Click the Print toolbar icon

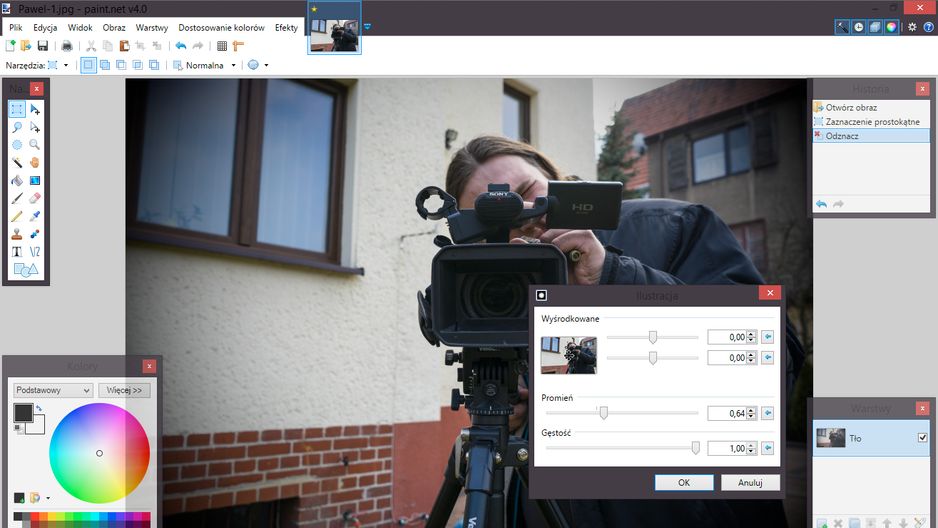pyautogui.click(x=67, y=46)
